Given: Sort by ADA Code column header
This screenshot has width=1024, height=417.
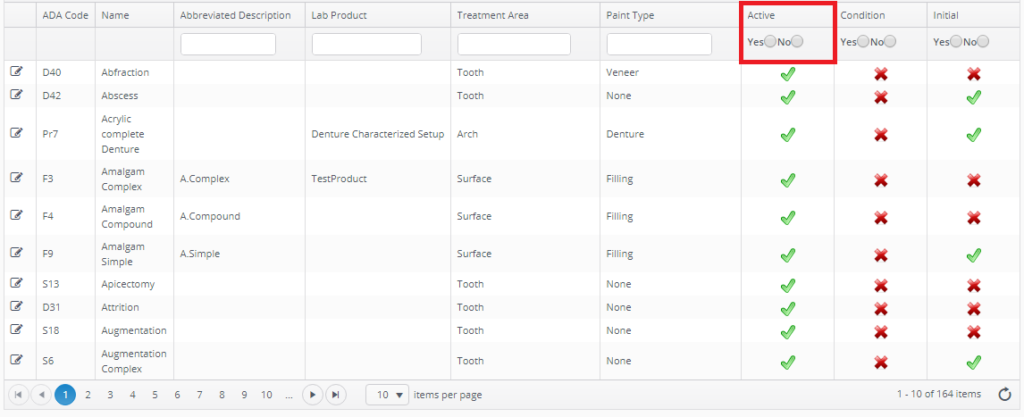Looking at the screenshot, I should 60,15.
